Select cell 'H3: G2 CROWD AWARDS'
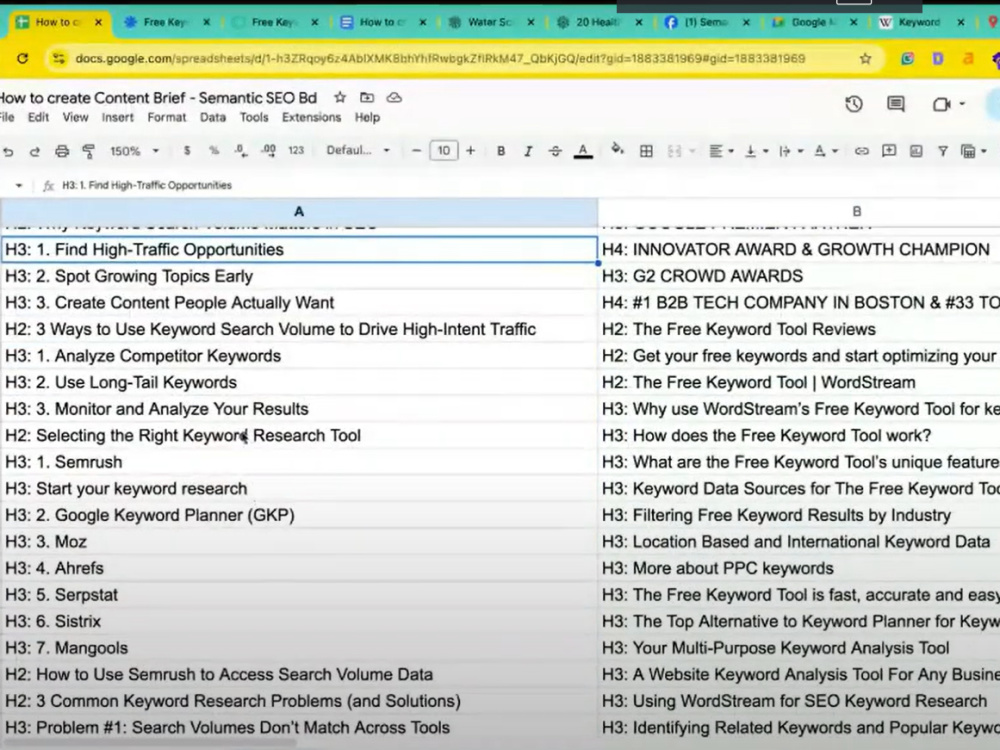Viewport: 1000px width, 750px height. coord(799,276)
